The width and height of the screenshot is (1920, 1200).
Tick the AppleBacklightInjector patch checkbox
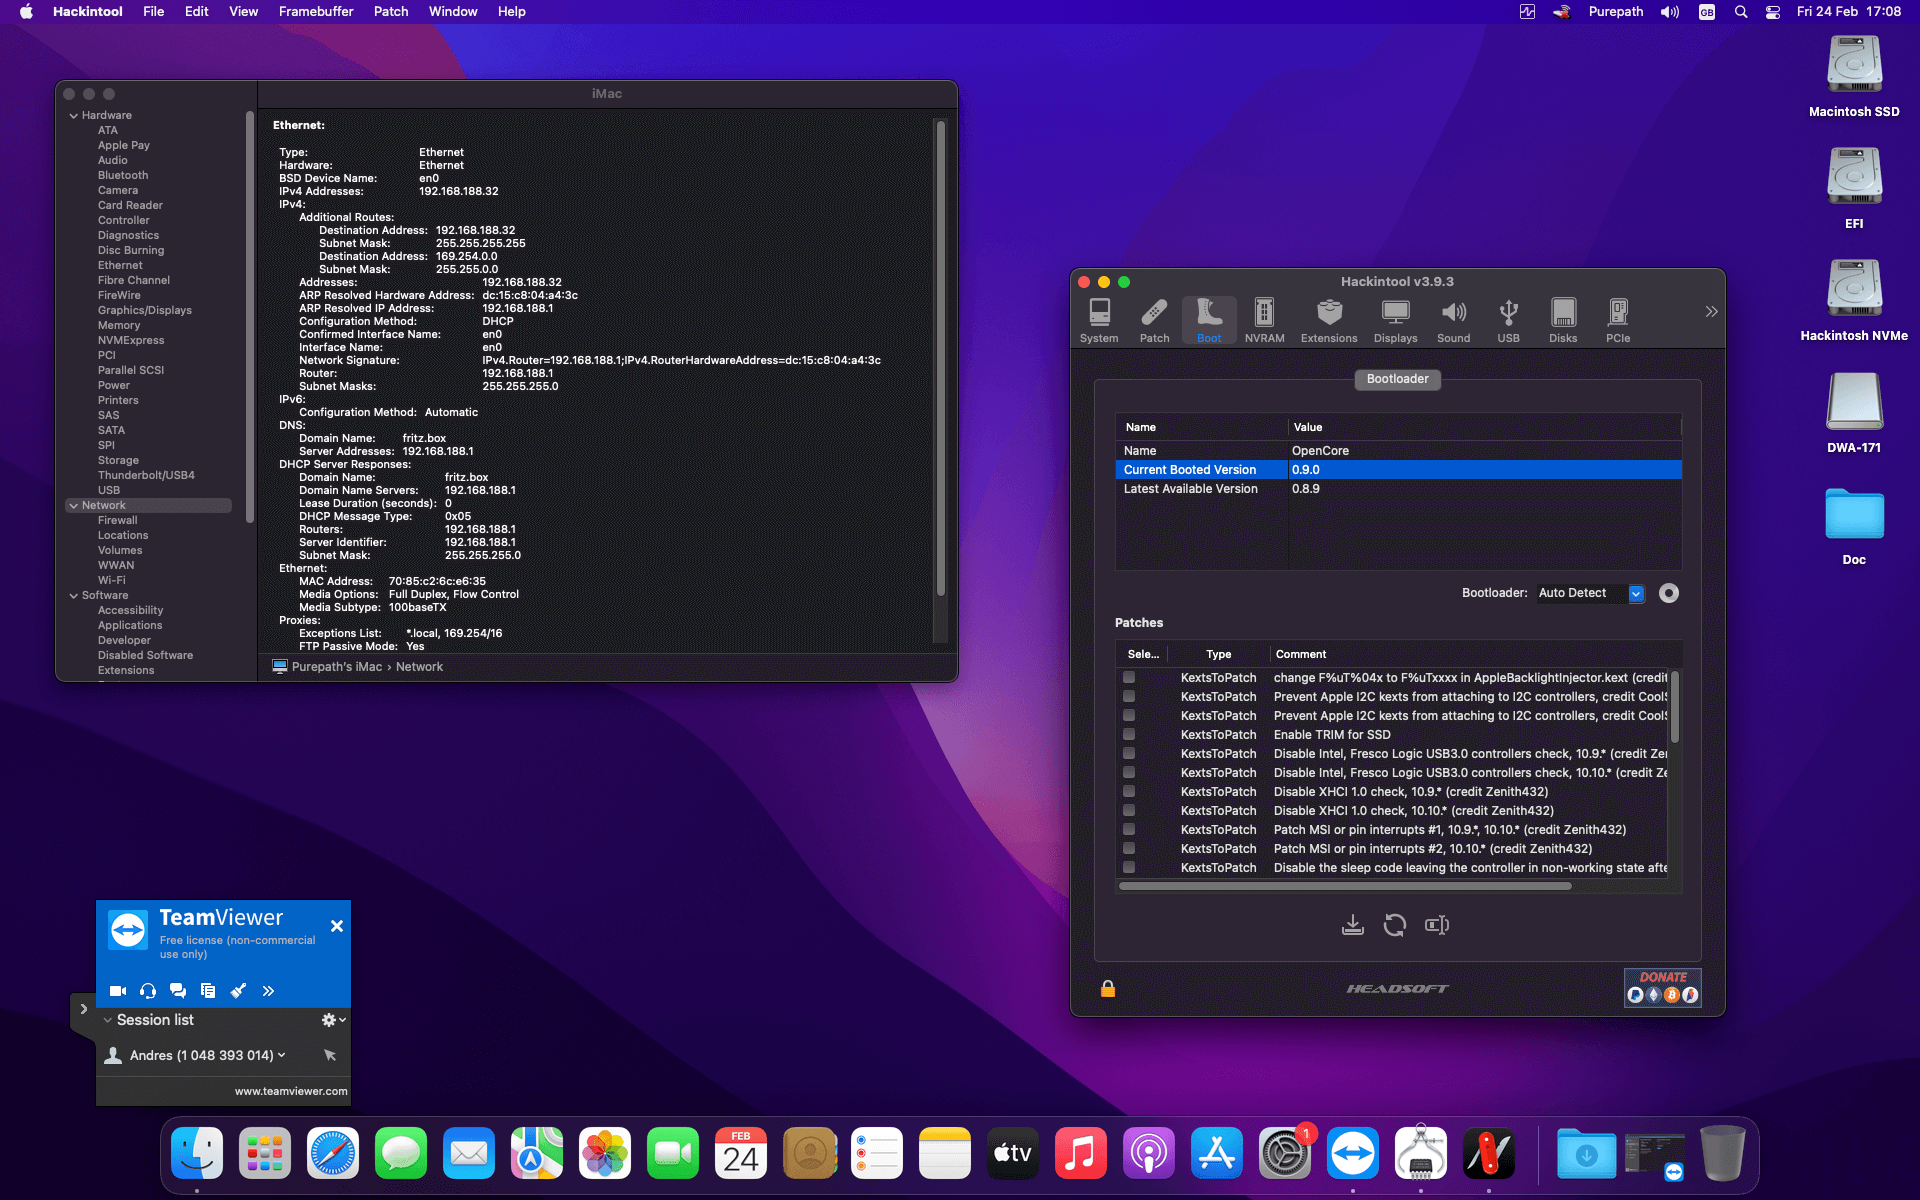point(1129,677)
